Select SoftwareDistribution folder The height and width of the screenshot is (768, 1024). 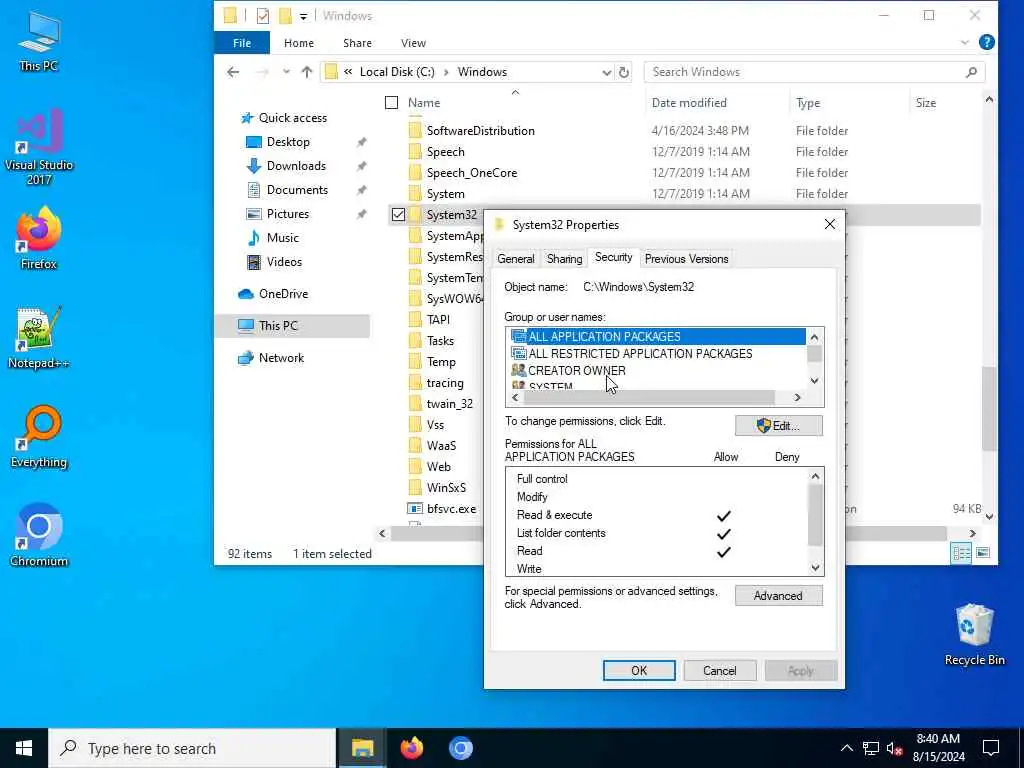click(x=481, y=131)
